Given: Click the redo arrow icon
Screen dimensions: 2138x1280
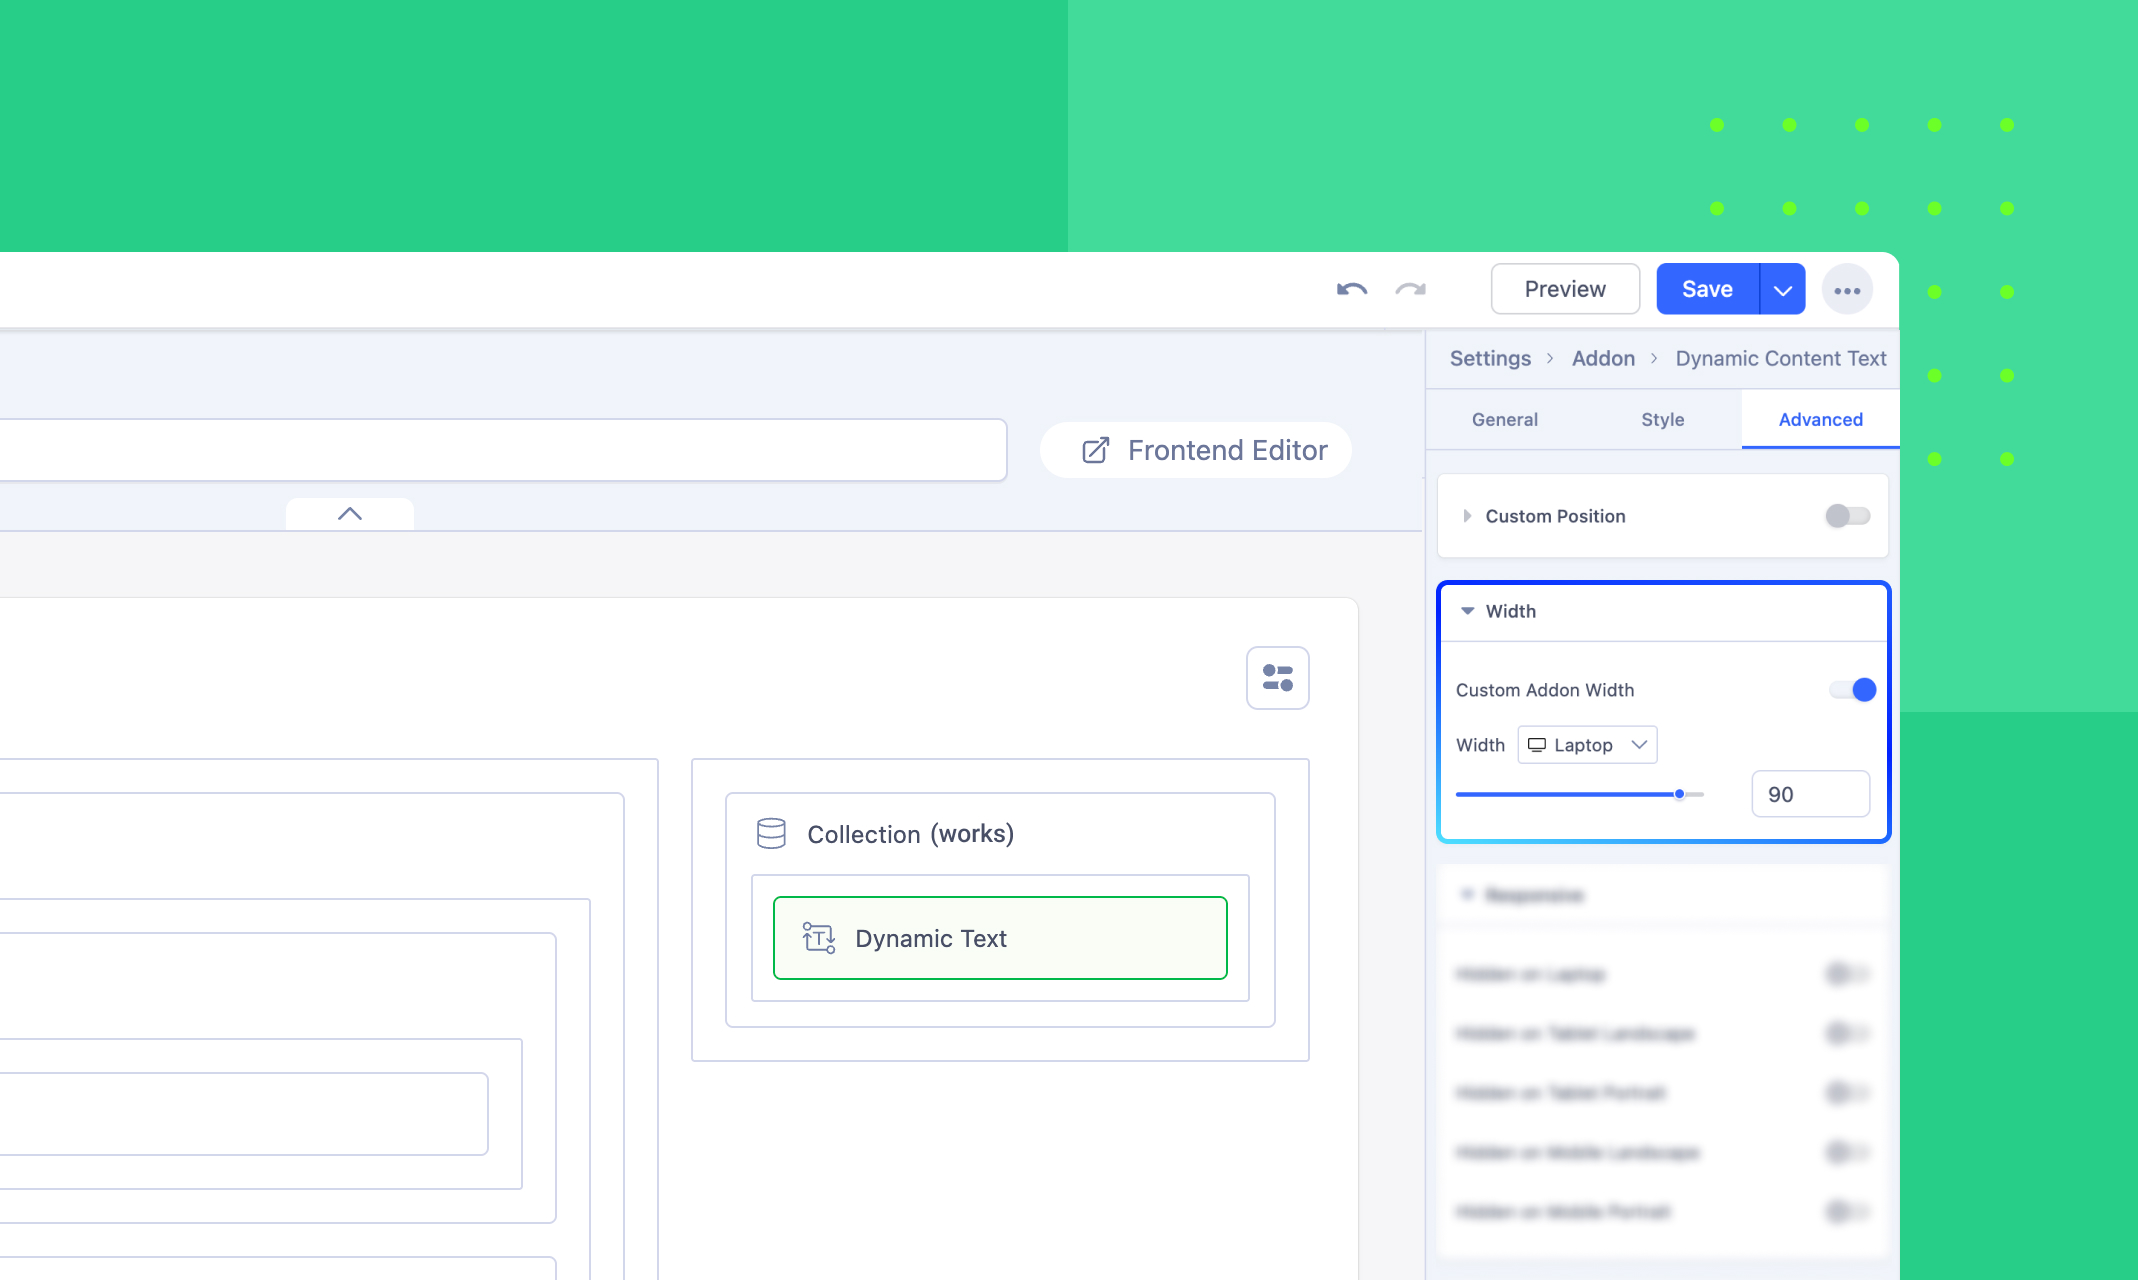Looking at the screenshot, I should coord(1410,290).
